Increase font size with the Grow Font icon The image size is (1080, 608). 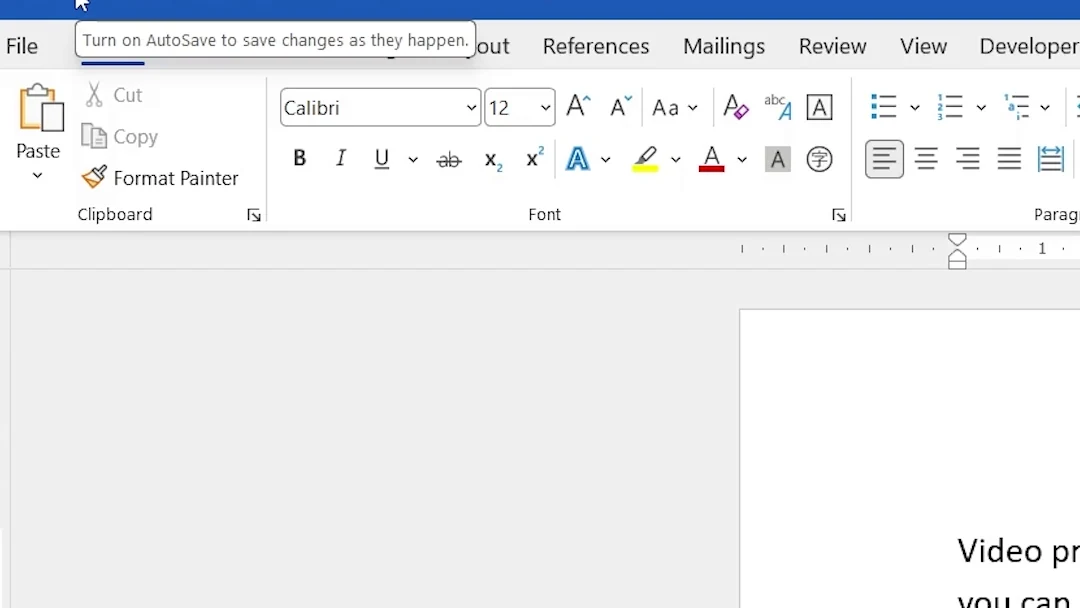click(578, 107)
